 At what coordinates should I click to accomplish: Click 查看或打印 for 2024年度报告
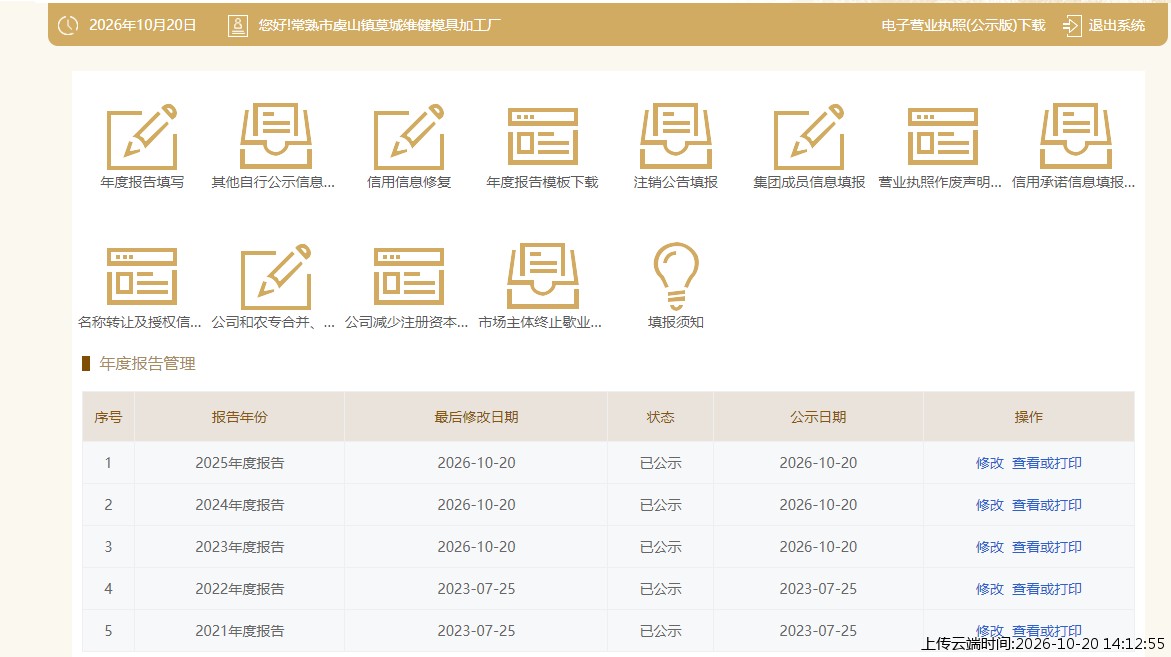1046,505
